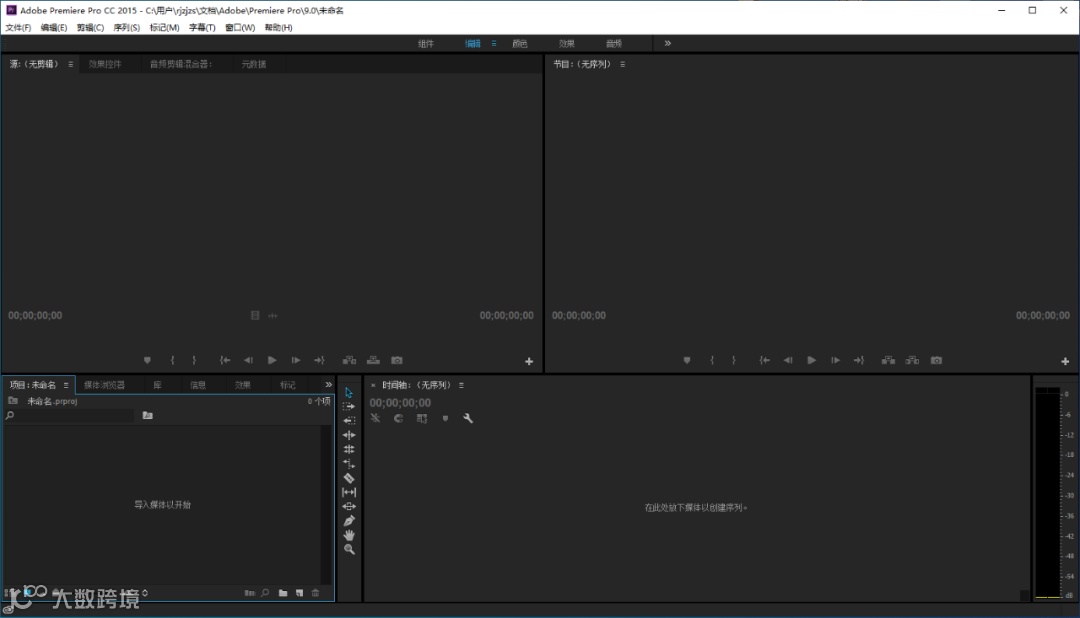Go to In point in Source monitor
Screen dimensions: 1080x618
coord(225,360)
